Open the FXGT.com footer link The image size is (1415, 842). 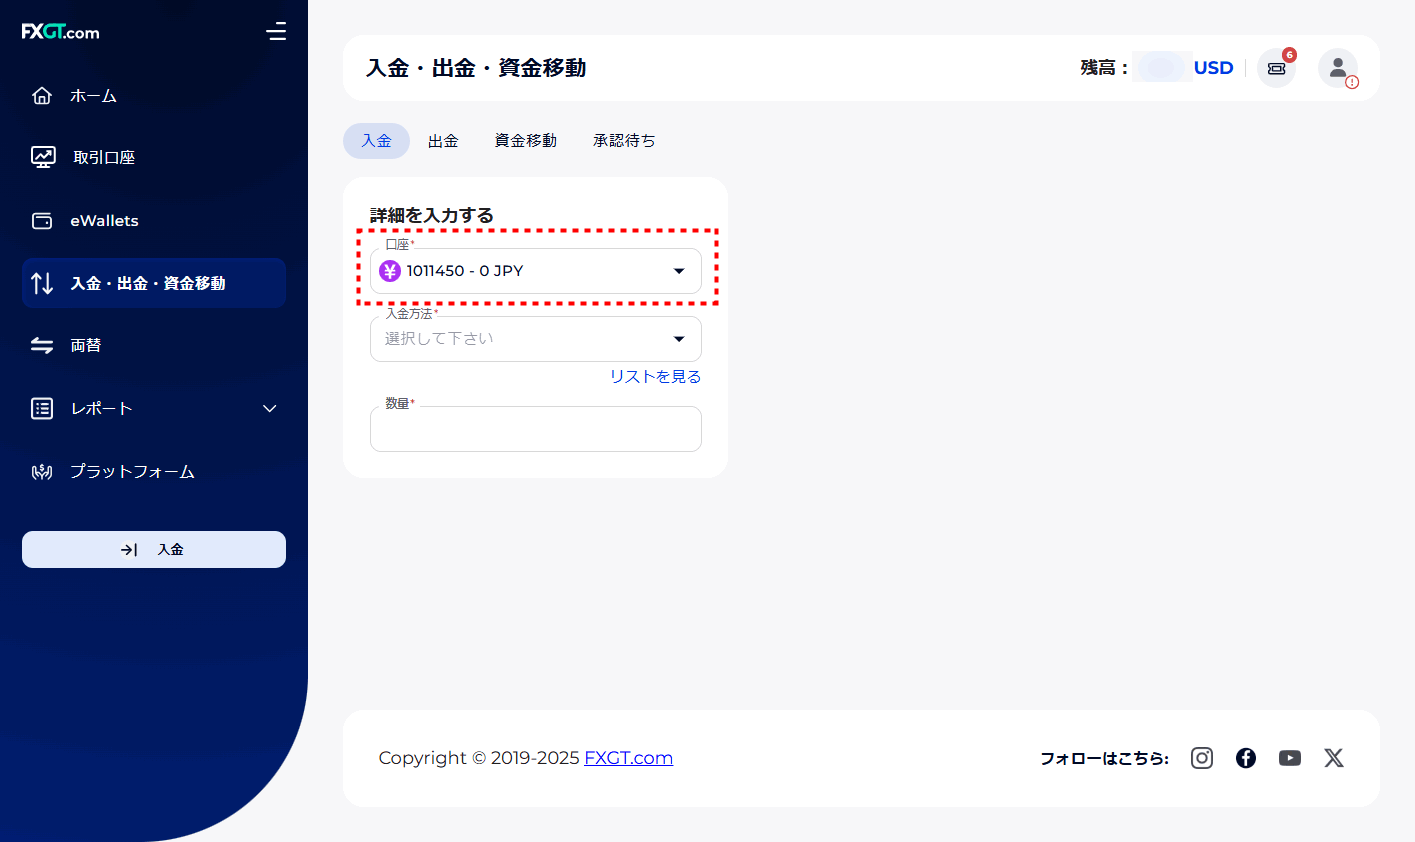629,758
